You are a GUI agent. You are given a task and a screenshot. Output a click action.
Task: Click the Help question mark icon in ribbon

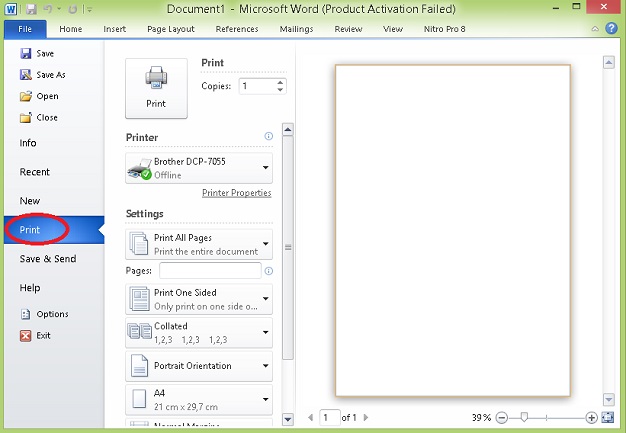[x=611, y=29]
